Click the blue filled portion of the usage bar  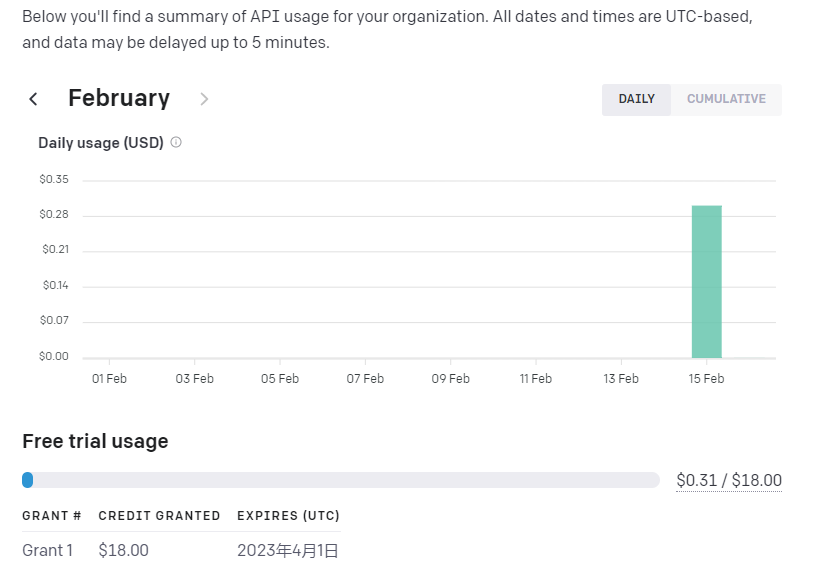click(x=28, y=480)
